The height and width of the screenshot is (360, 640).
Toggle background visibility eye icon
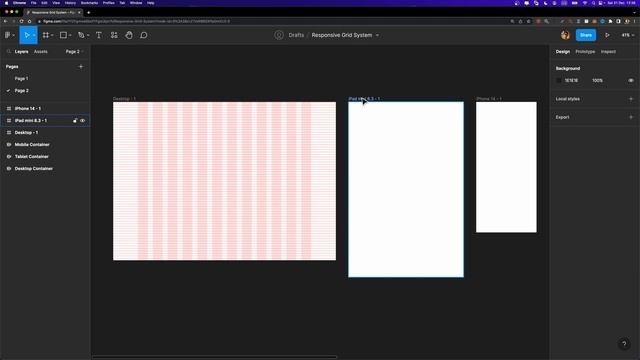[631, 80]
